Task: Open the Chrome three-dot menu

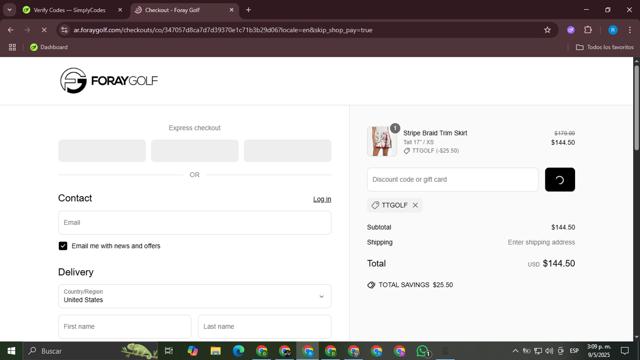Action: (630, 30)
